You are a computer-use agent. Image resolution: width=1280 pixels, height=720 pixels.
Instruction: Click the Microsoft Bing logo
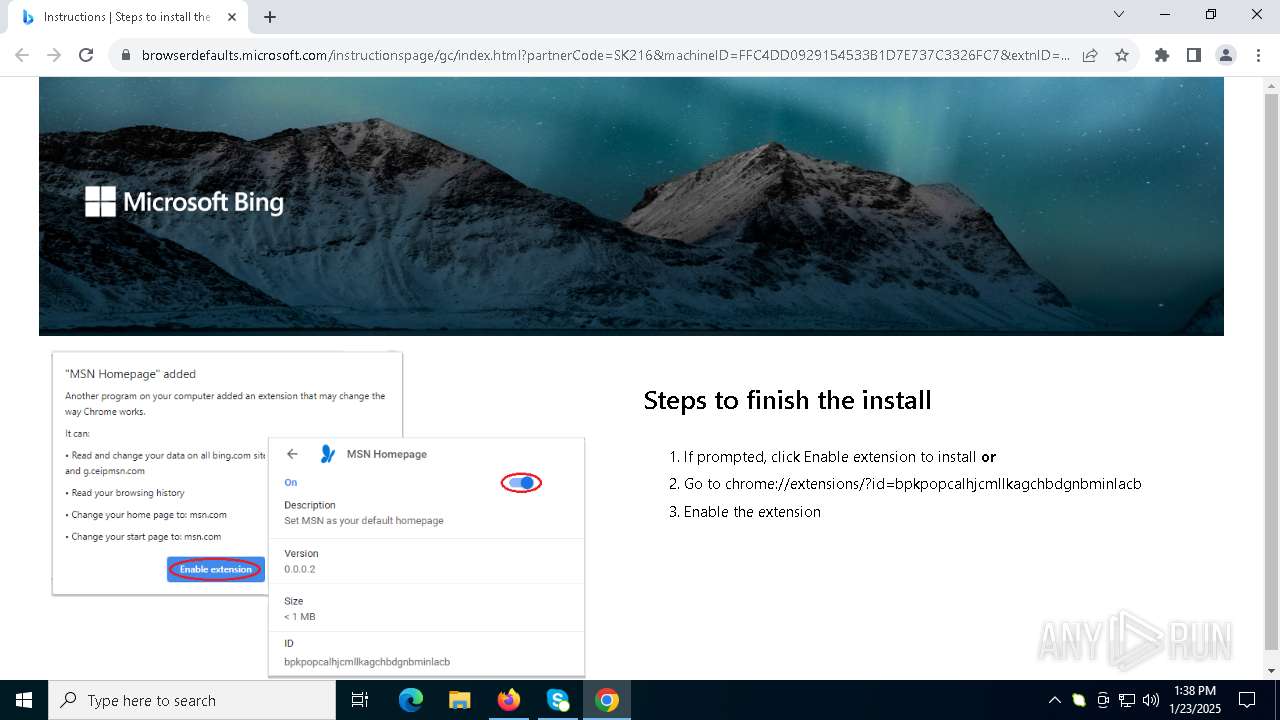(x=184, y=202)
